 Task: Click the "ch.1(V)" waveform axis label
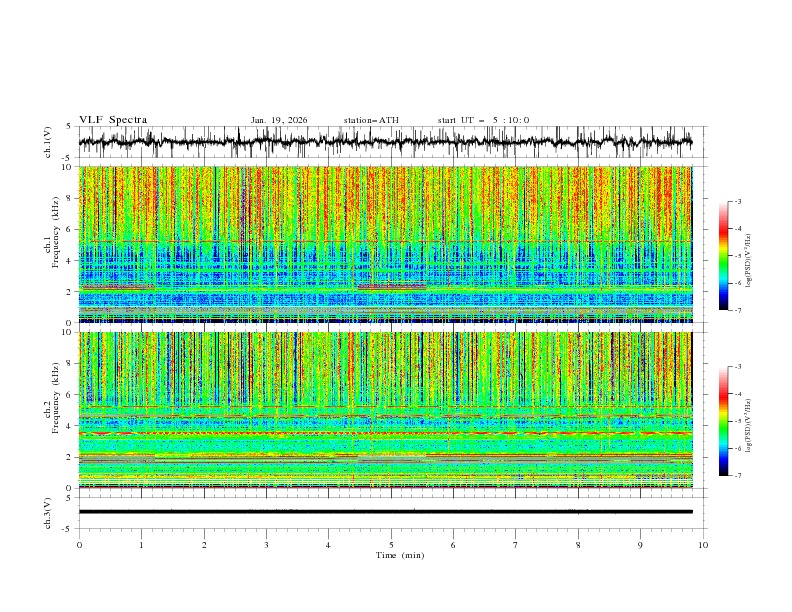(x=48, y=142)
